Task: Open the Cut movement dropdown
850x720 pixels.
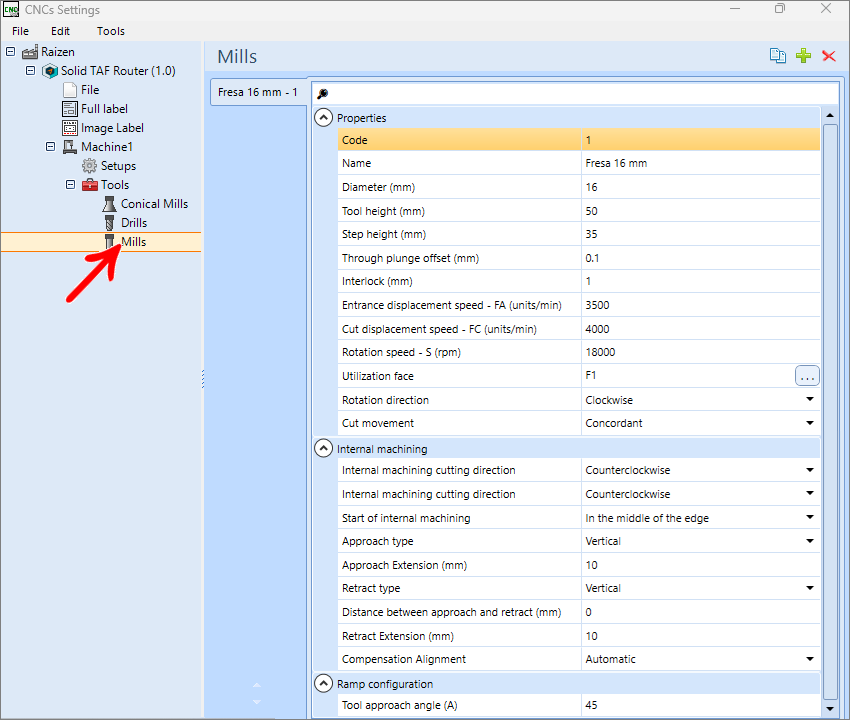Action: point(810,423)
